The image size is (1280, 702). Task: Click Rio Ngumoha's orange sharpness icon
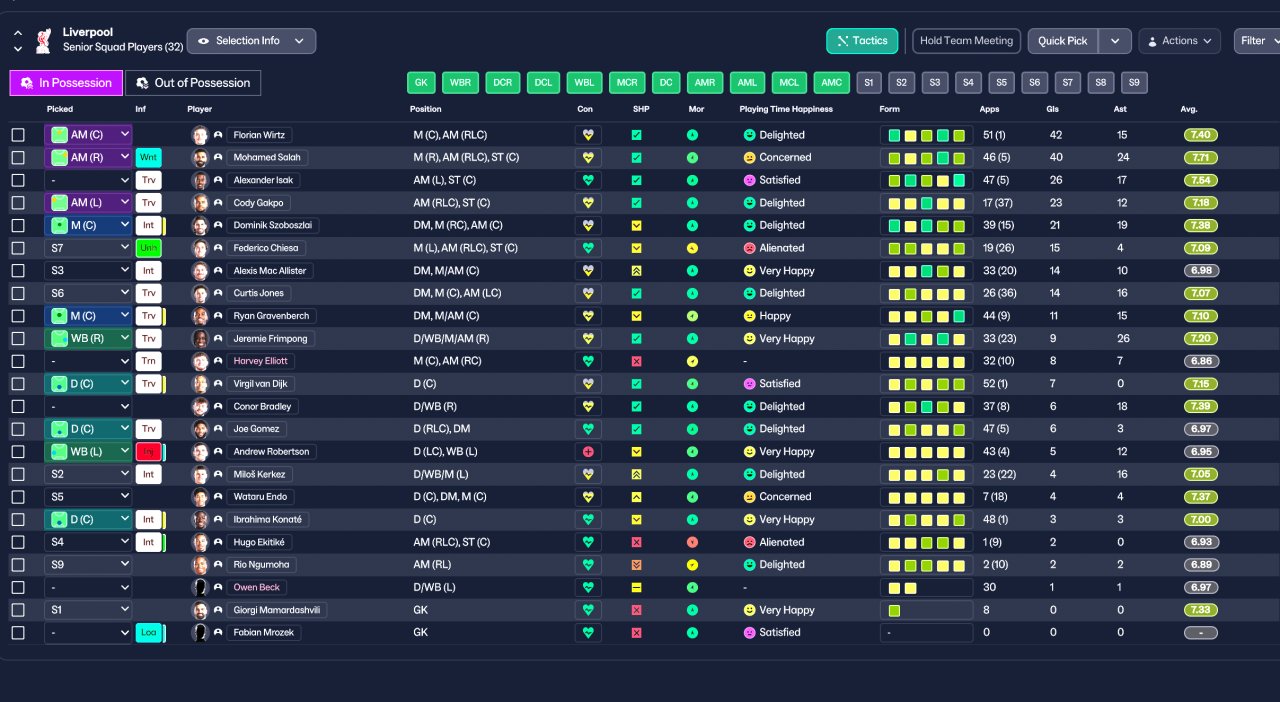(x=637, y=565)
